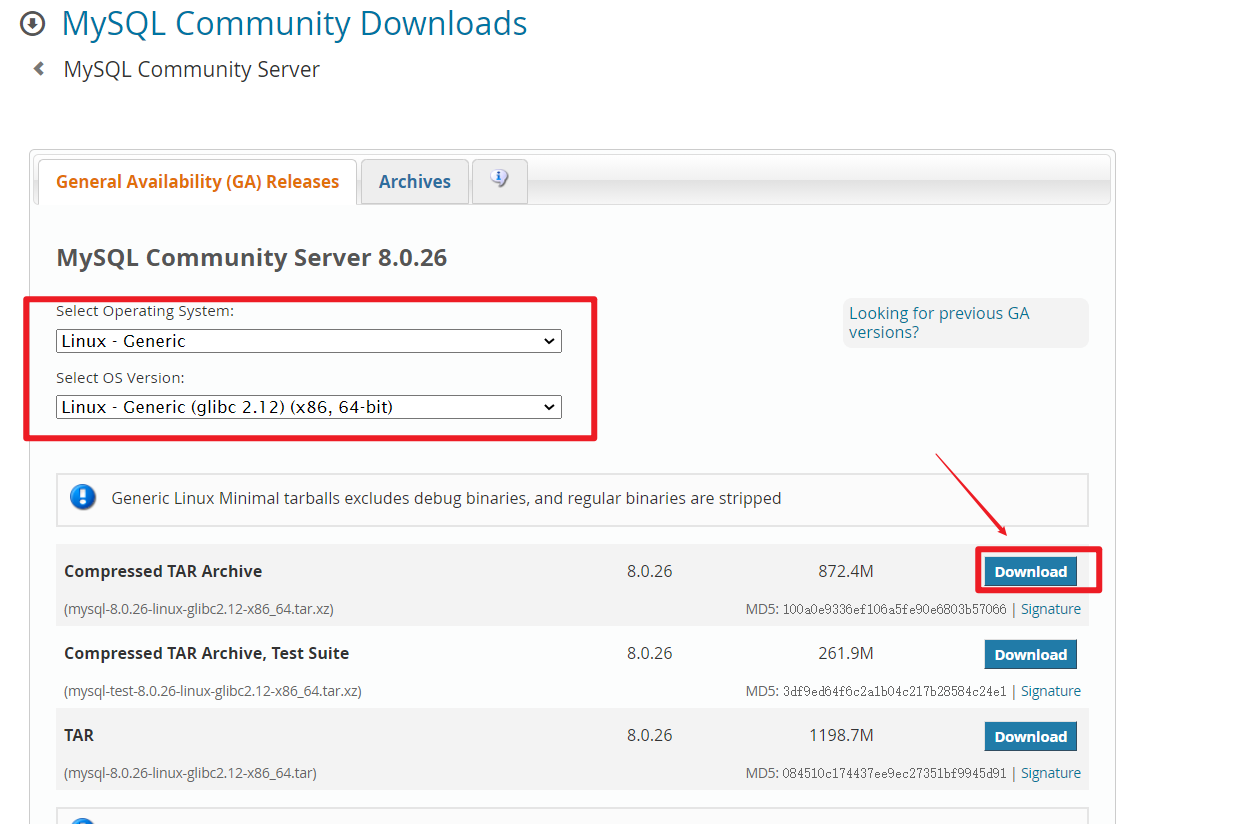Open Signature link for mysql-8.0.26-linux-glibc2.12-x86_64.tar.xz
This screenshot has width=1235, height=824.
pos(1051,609)
